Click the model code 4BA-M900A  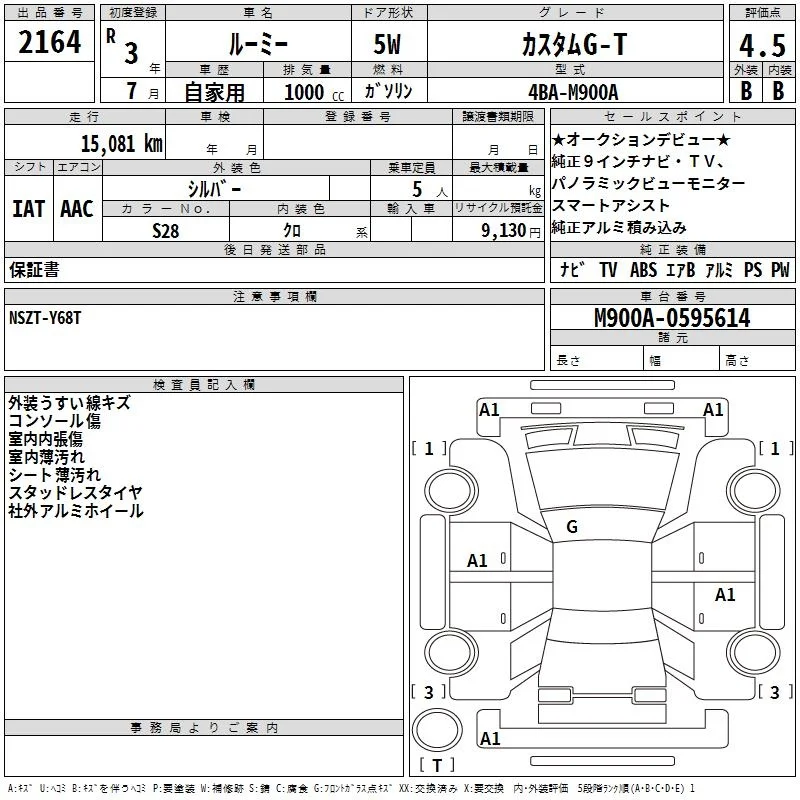tap(573, 92)
